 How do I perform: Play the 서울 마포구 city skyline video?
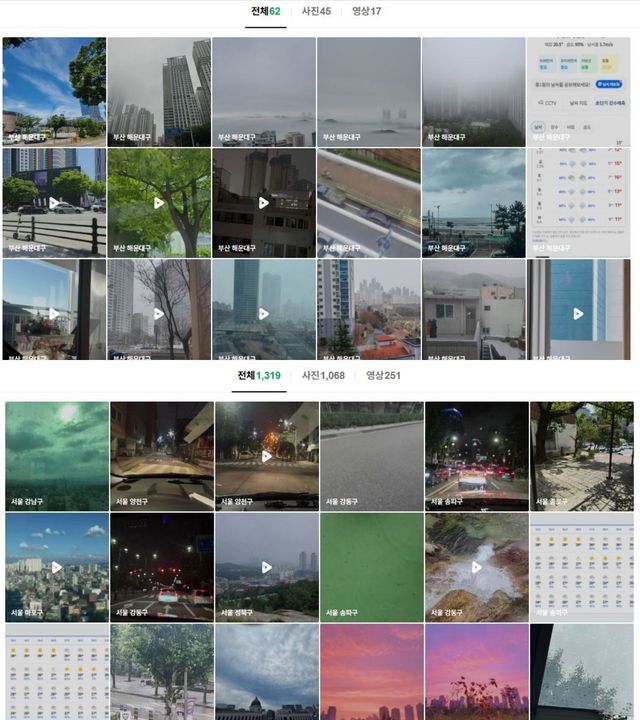click(57, 567)
